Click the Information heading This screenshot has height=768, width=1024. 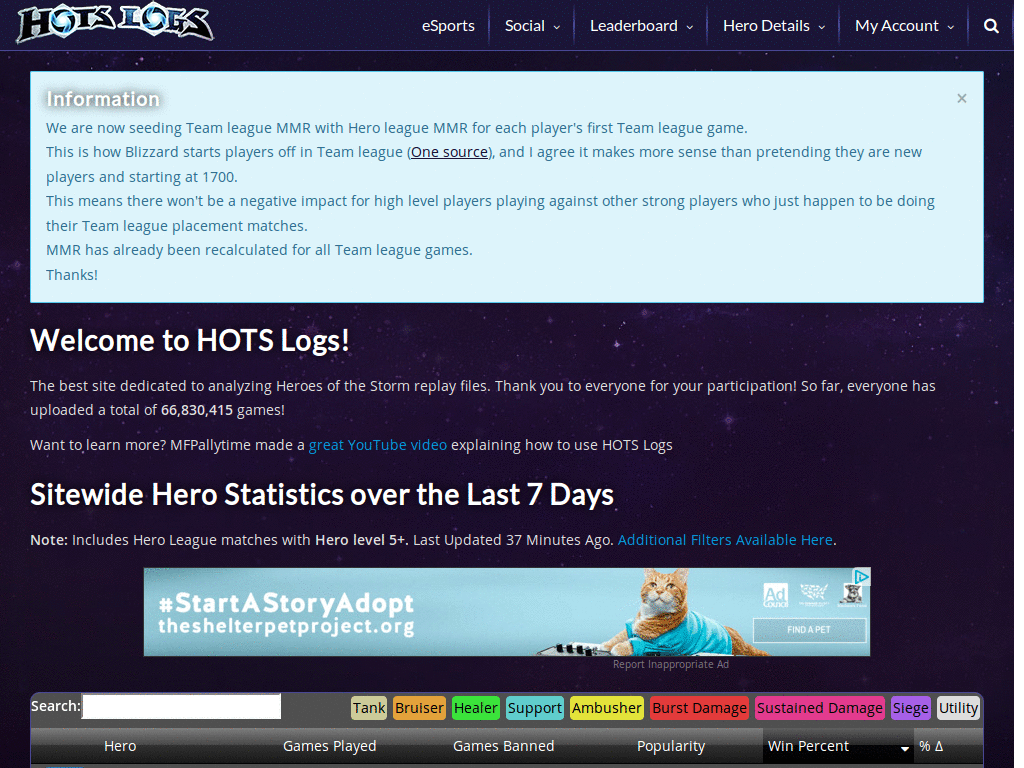click(x=103, y=99)
